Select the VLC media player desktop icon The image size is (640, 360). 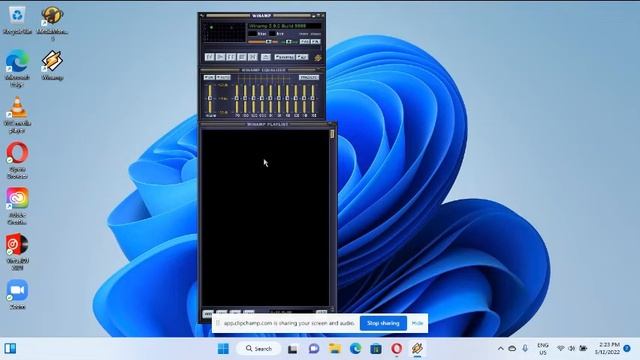tap(17, 114)
